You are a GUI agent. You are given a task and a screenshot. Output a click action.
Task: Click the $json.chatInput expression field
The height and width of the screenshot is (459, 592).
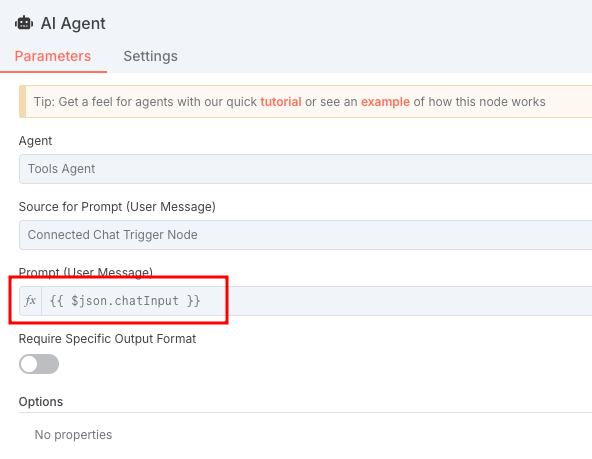317,301
